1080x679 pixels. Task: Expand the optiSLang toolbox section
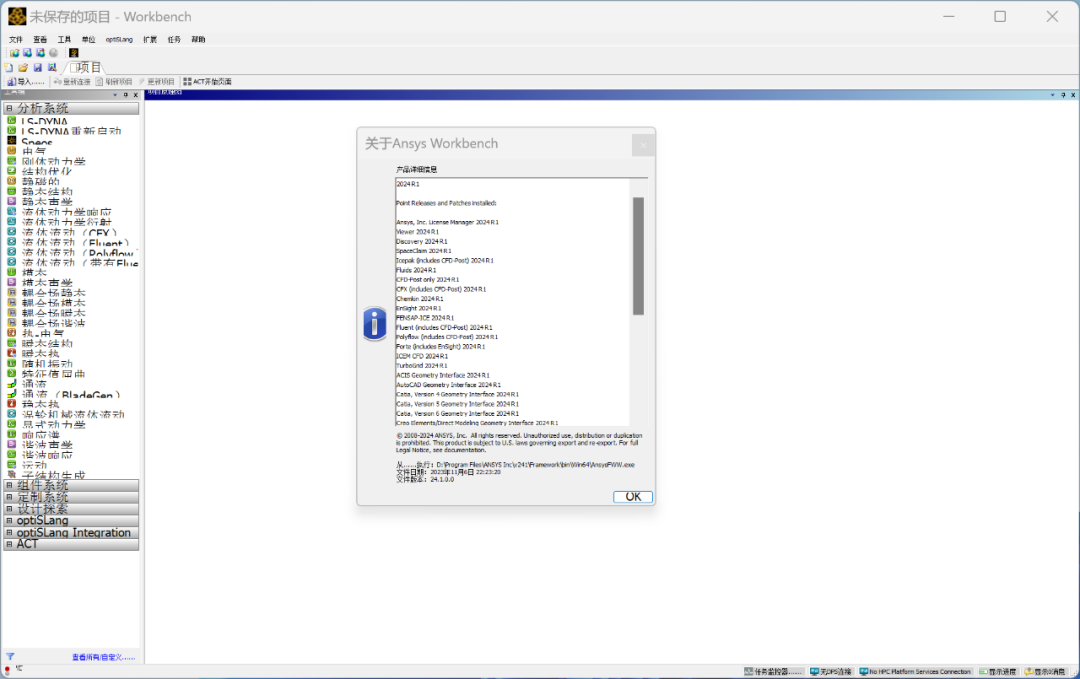[x=9, y=521]
